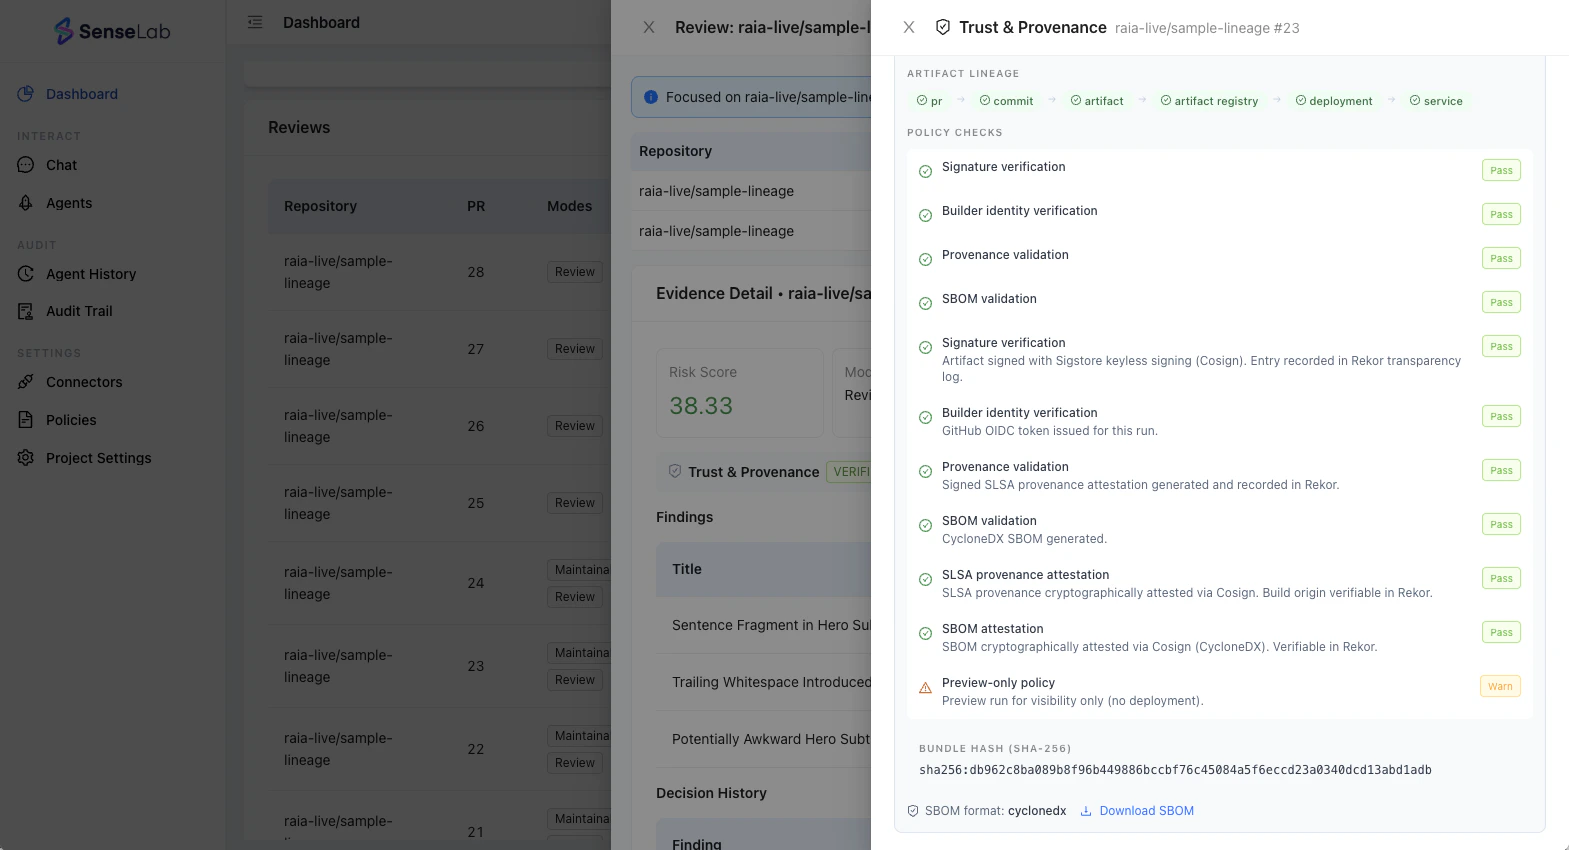Select 'Potentially Awkward Hero' finding row
1569x850 pixels.
point(764,739)
